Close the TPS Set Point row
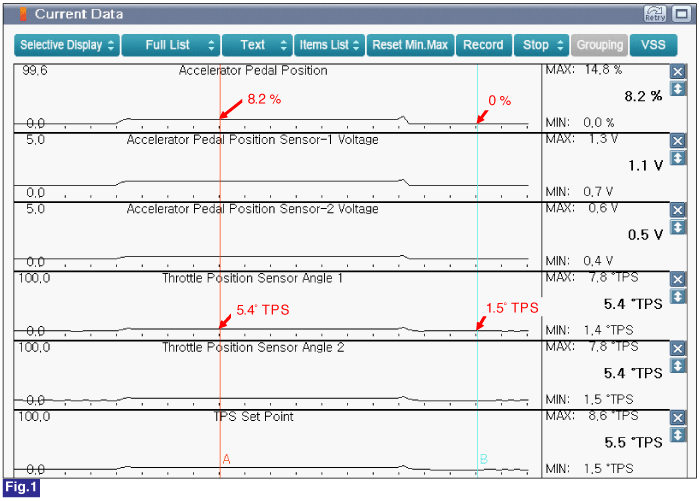The width and height of the screenshot is (700, 501). pyautogui.click(x=678, y=418)
